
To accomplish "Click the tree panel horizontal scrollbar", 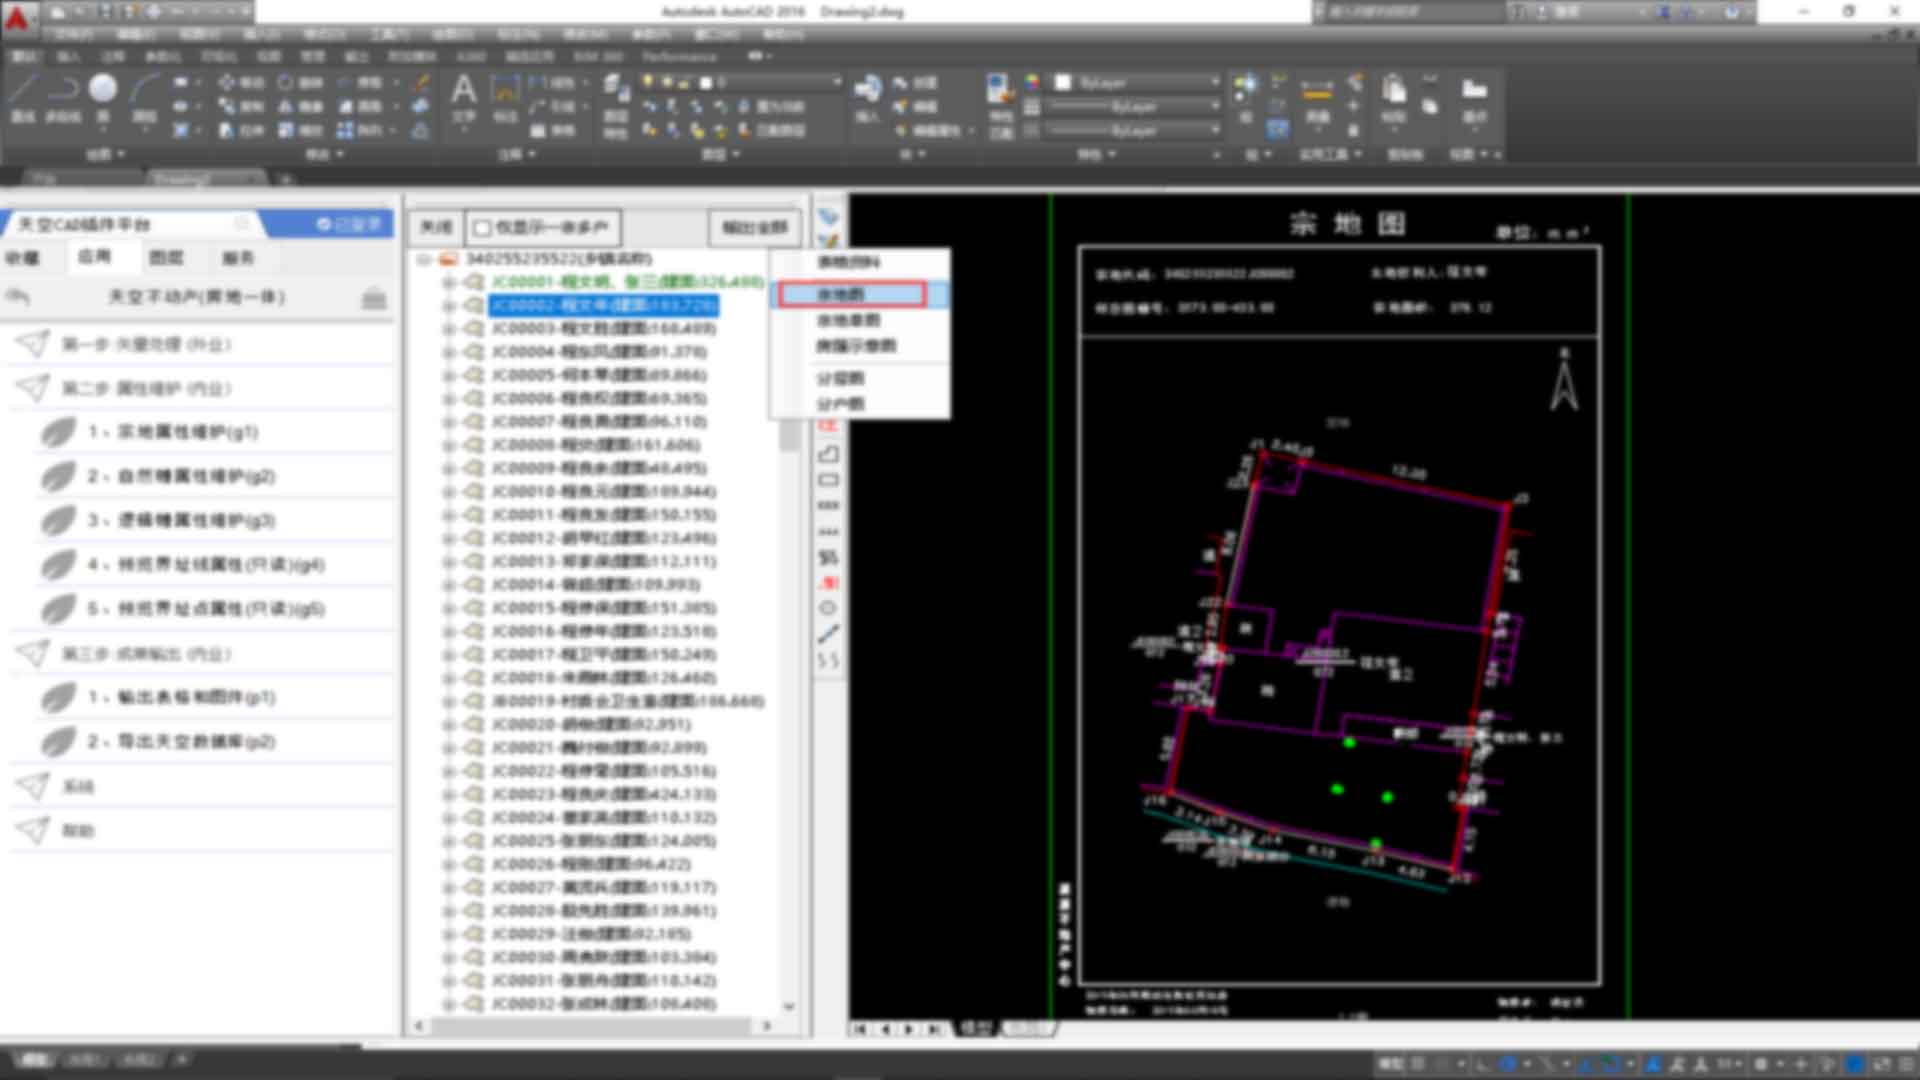I will click(592, 1026).
